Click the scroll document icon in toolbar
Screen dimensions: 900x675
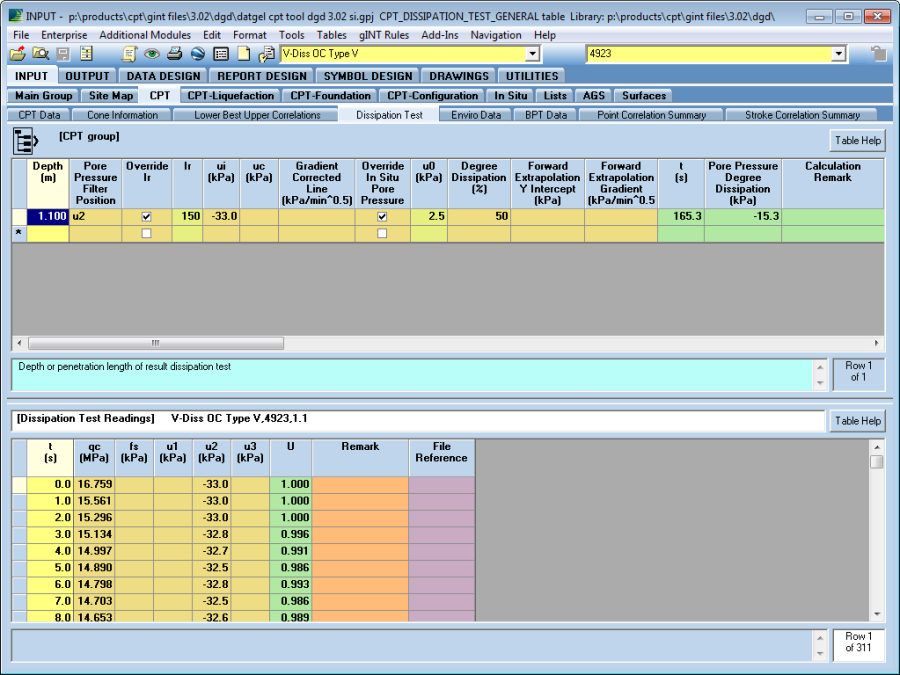(x=129, y=54)
